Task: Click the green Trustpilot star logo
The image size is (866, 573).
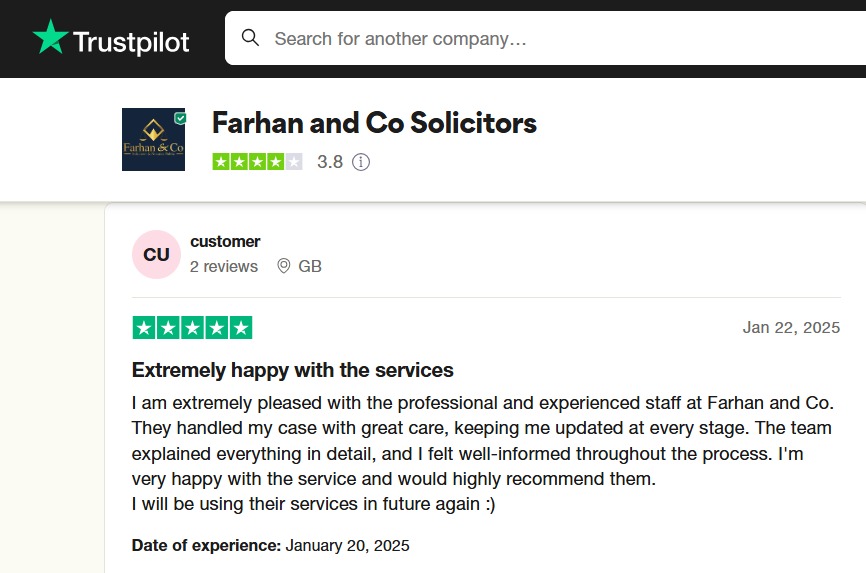Action: (x=50, y=38)
